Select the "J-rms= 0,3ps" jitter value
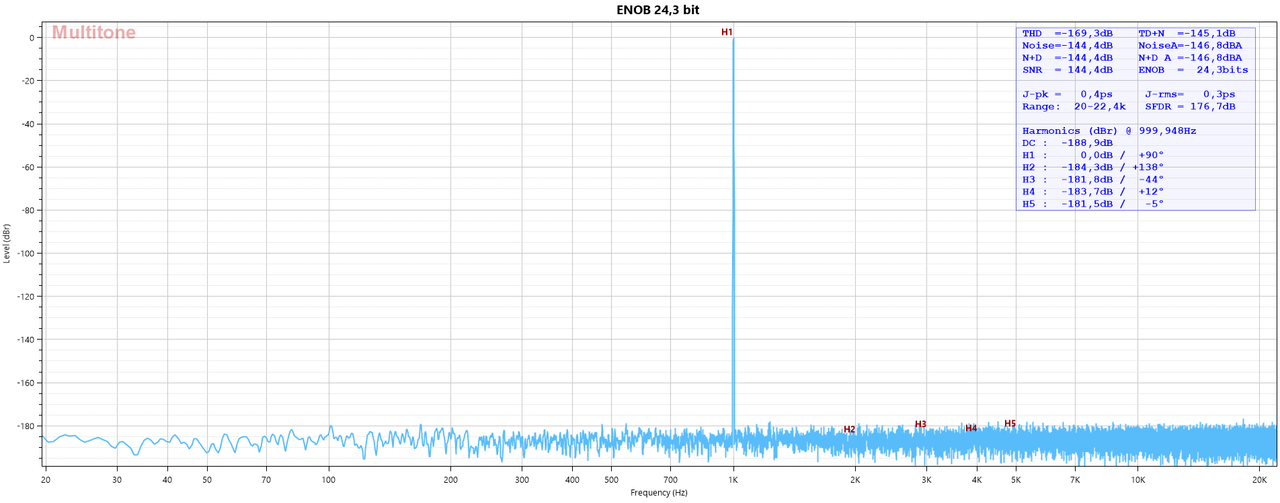The image size is (1280, 503). coord(1190,94)
